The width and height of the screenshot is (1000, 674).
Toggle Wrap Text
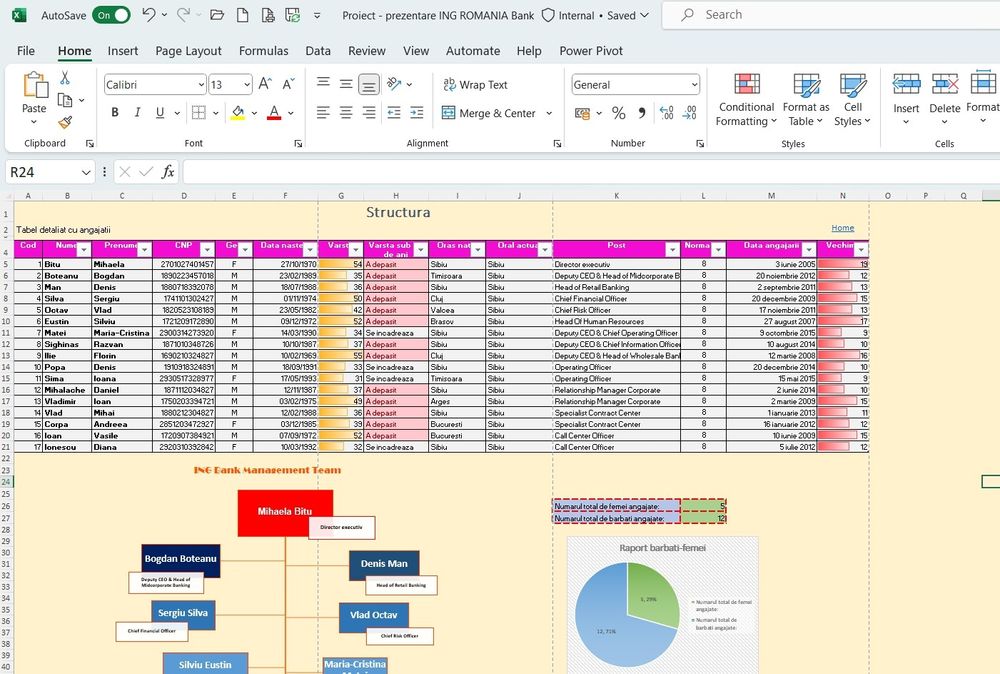click(x=475, y=85)
